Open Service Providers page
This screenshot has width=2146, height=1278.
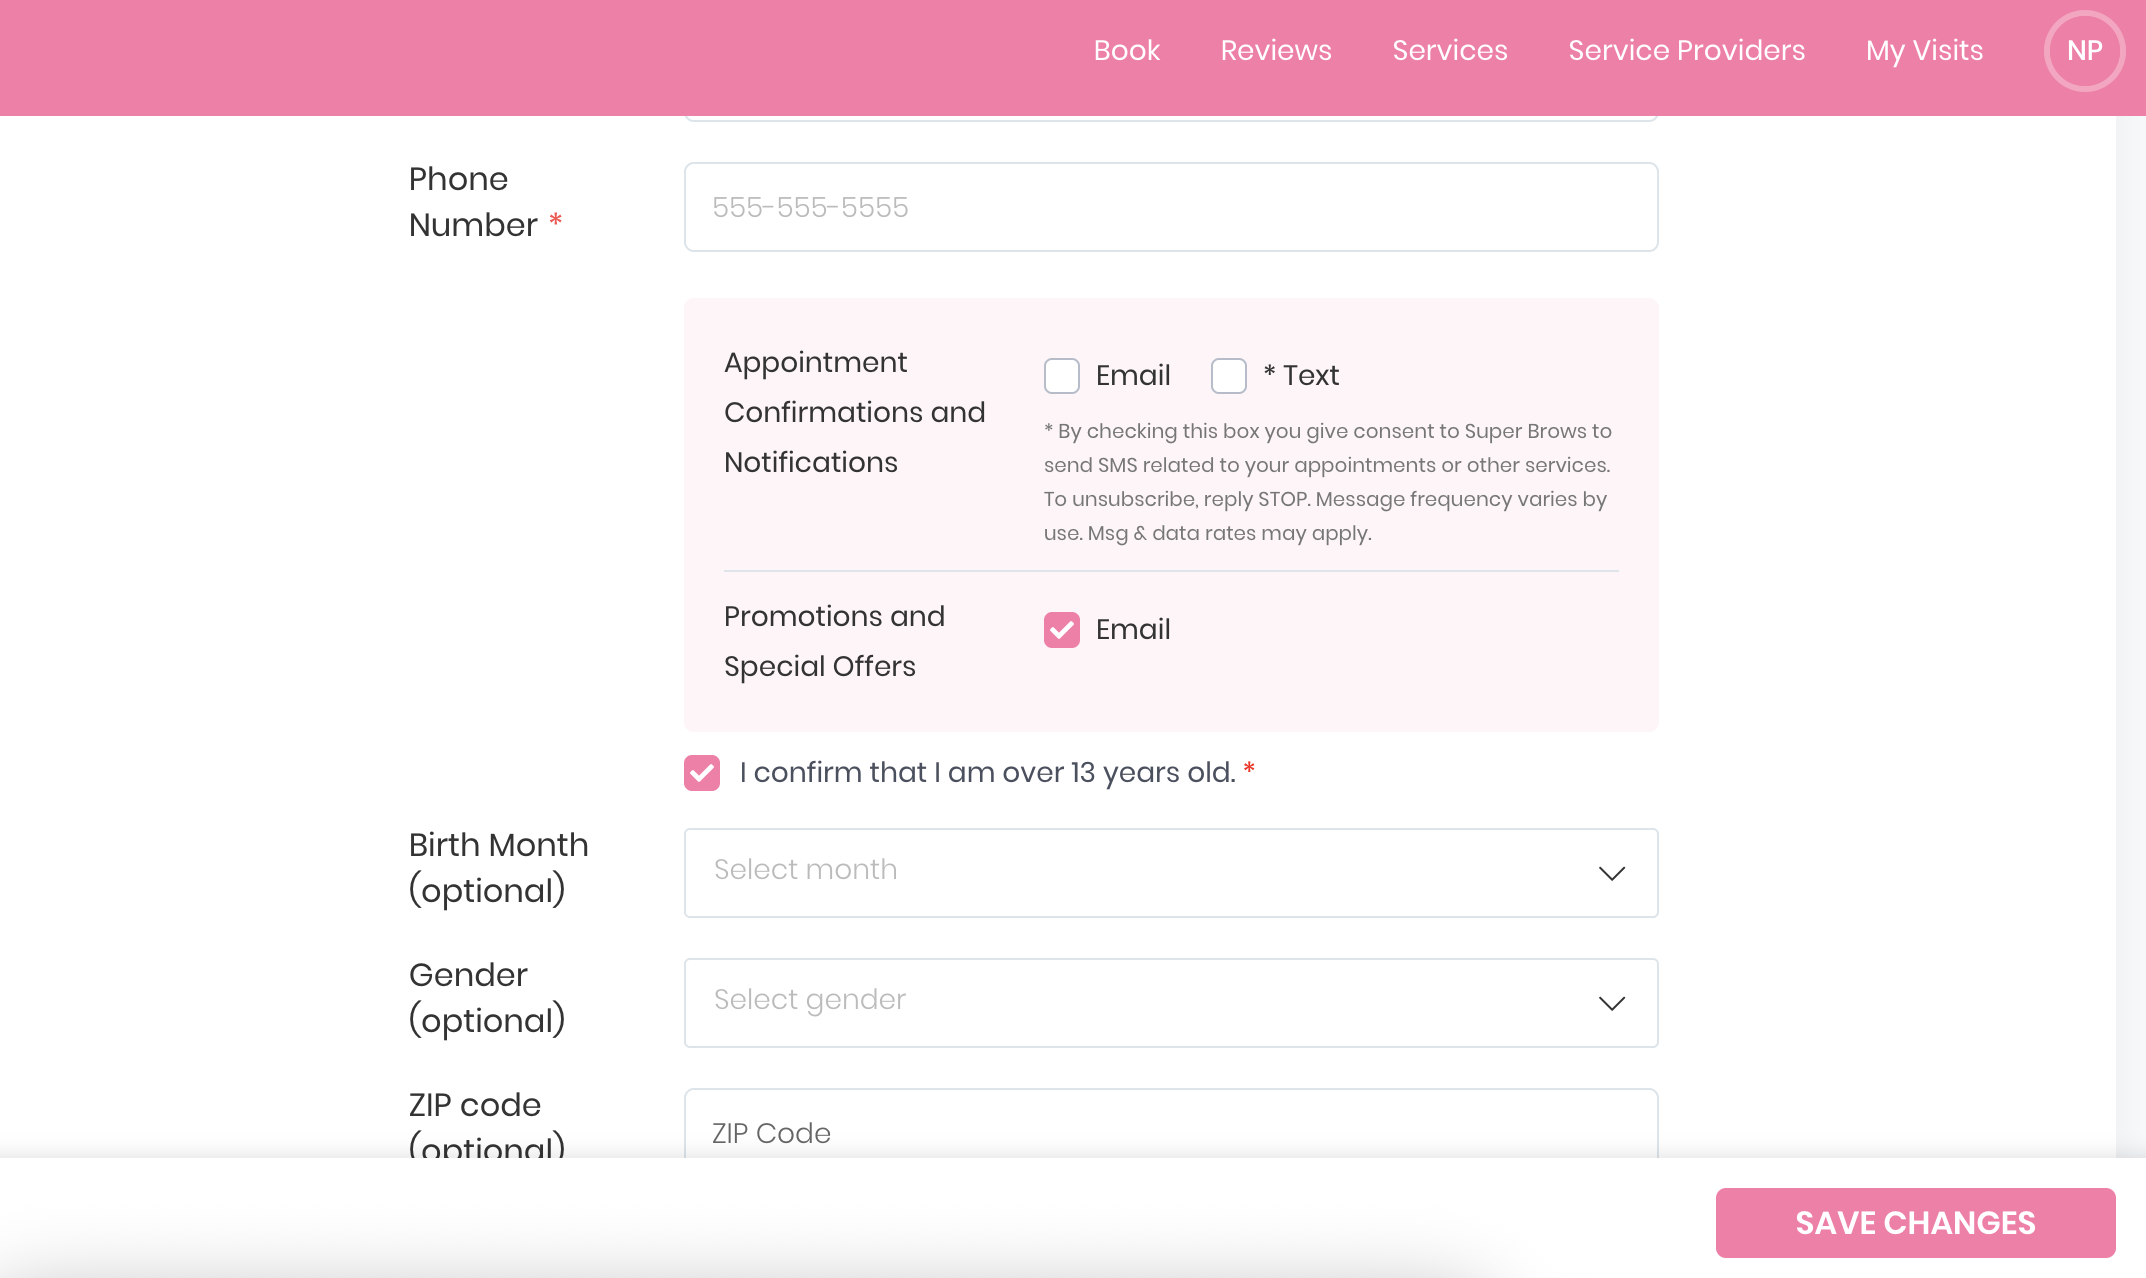pyautogui.click(x=1686, y=51)
